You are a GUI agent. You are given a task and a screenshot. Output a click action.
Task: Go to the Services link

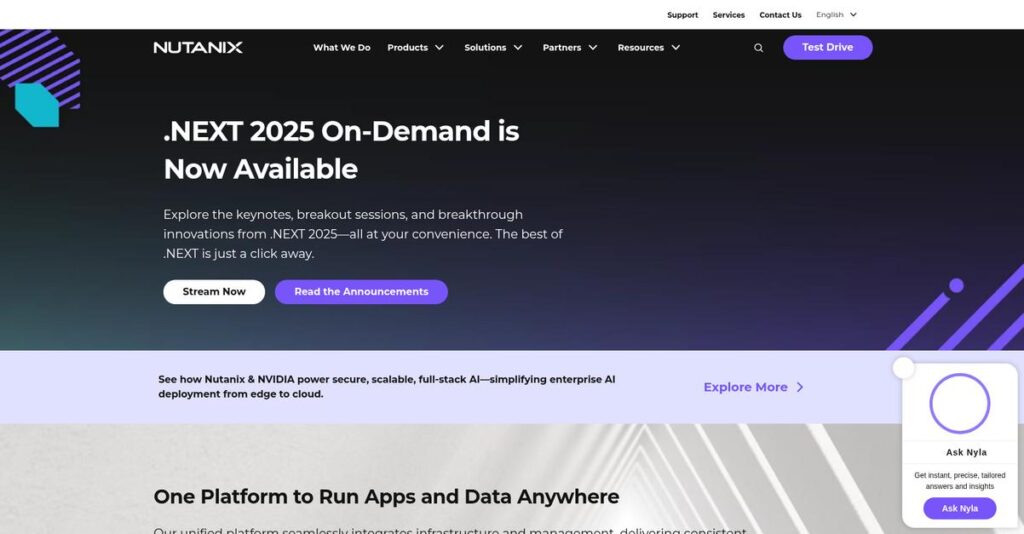coord(729,15)
